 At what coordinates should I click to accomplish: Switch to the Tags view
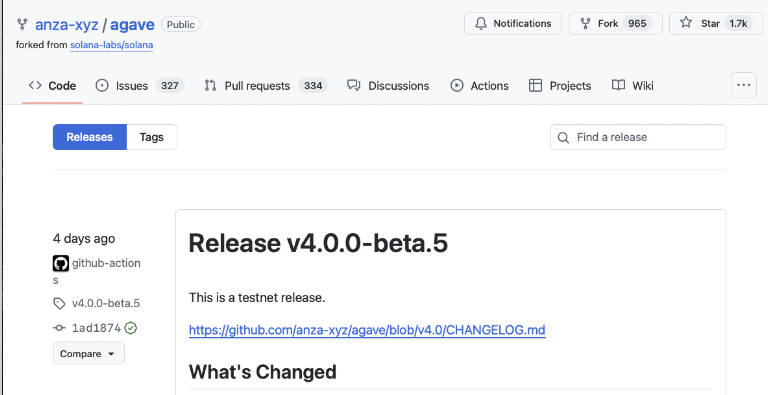tap(151, 137)
